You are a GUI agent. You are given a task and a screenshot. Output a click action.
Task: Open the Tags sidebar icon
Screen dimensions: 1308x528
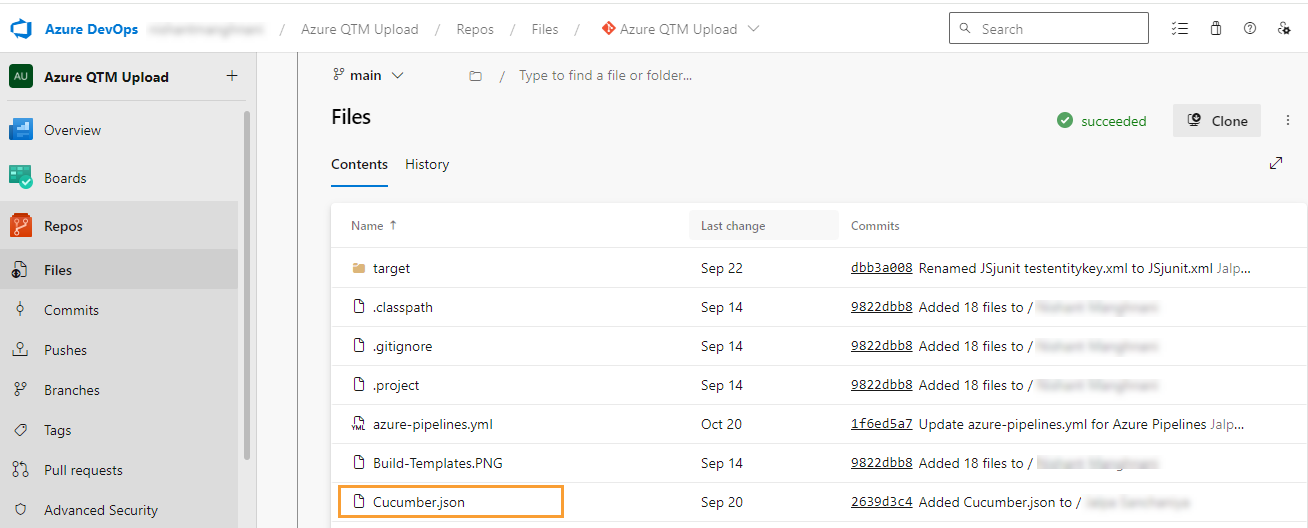coord(20,430)
